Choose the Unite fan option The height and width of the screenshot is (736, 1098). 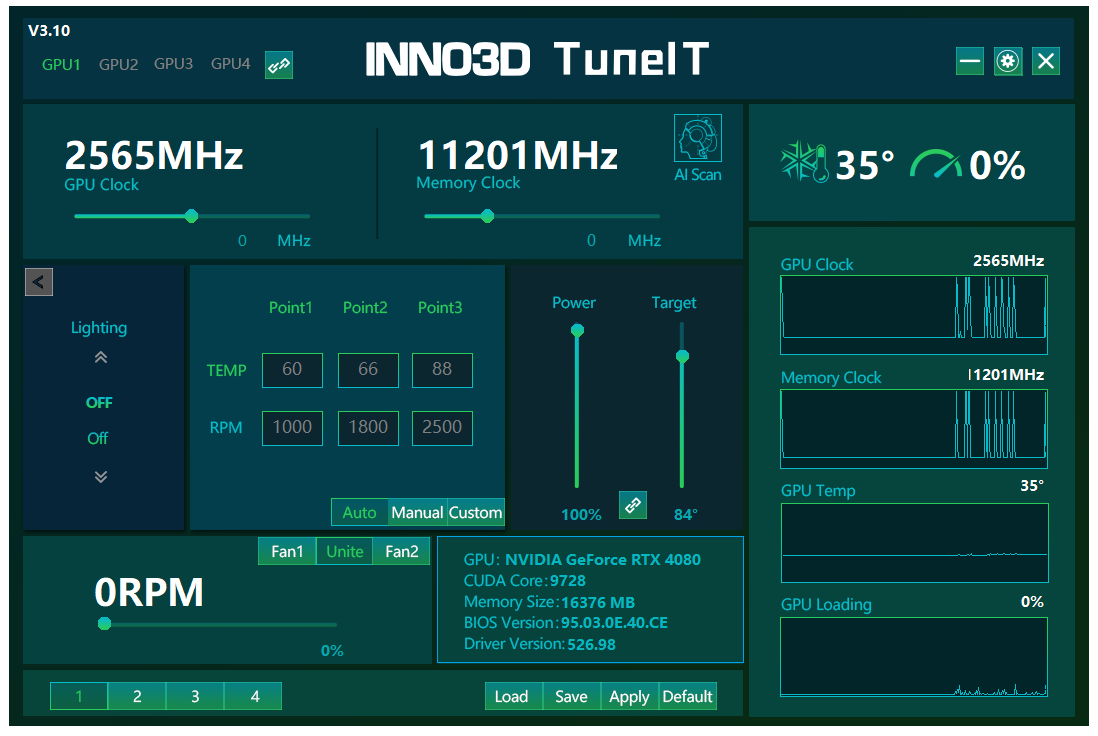pos(345,552)
